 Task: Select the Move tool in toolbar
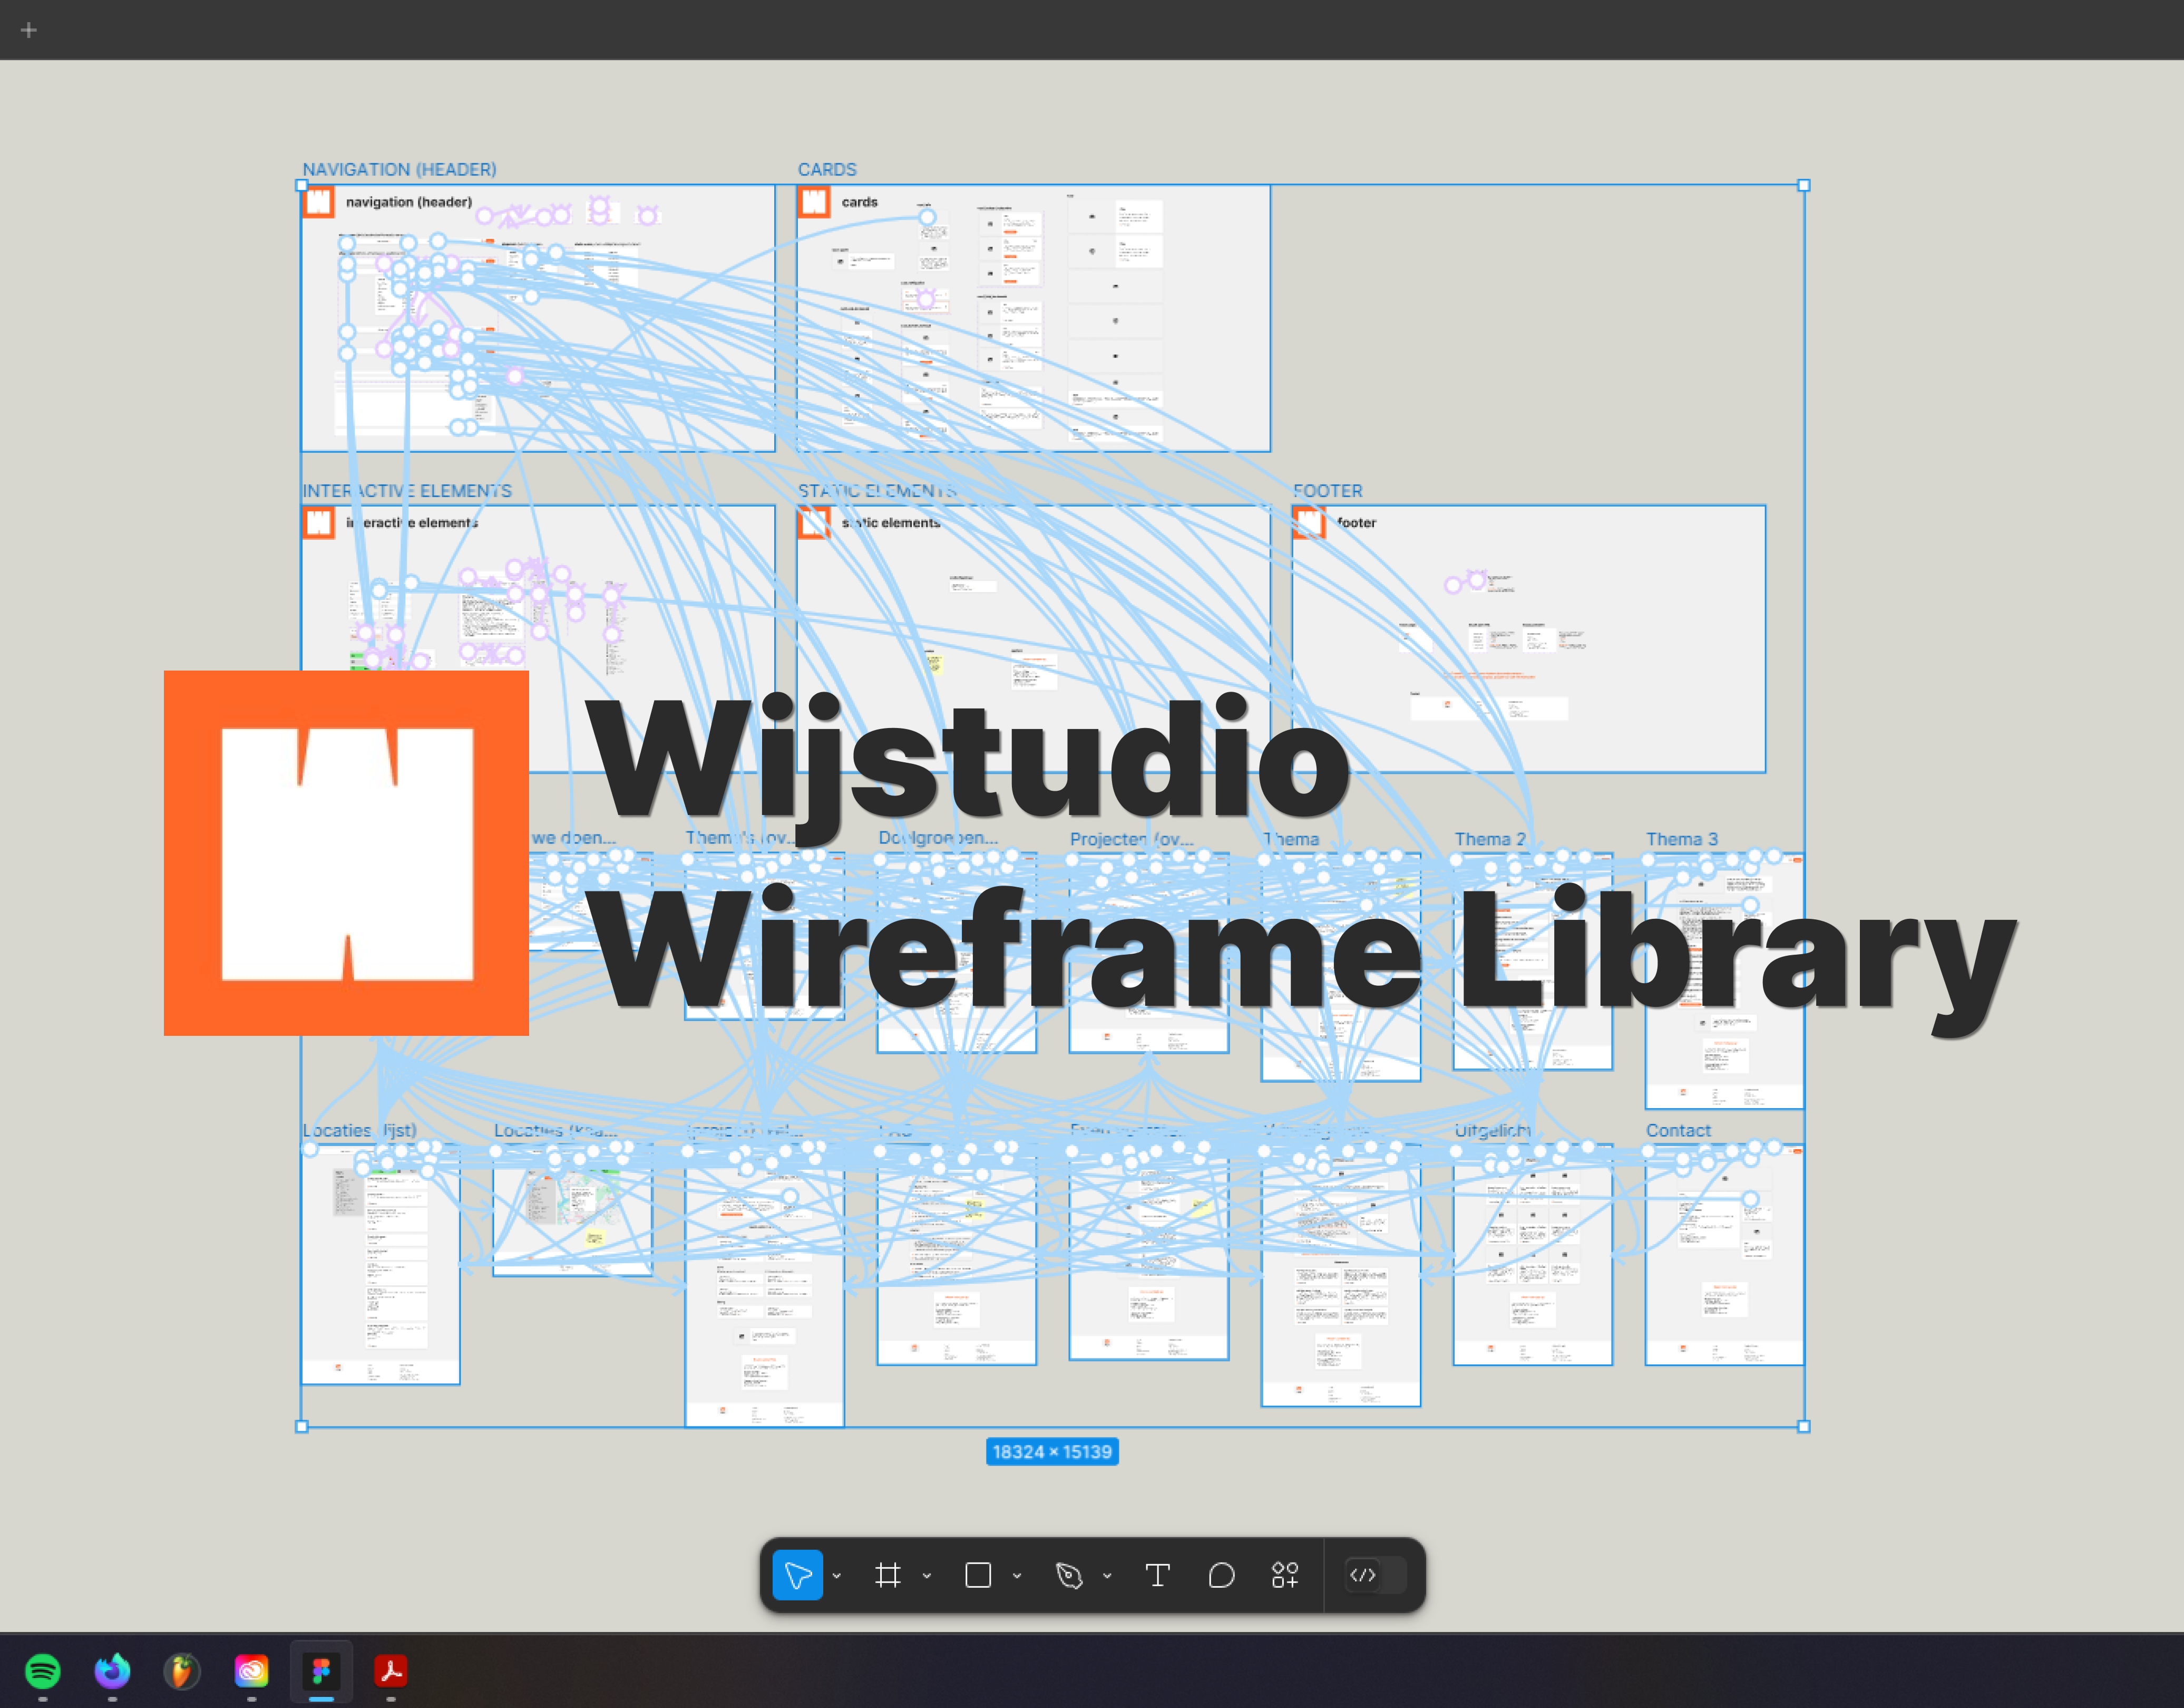click(797, 1575)
